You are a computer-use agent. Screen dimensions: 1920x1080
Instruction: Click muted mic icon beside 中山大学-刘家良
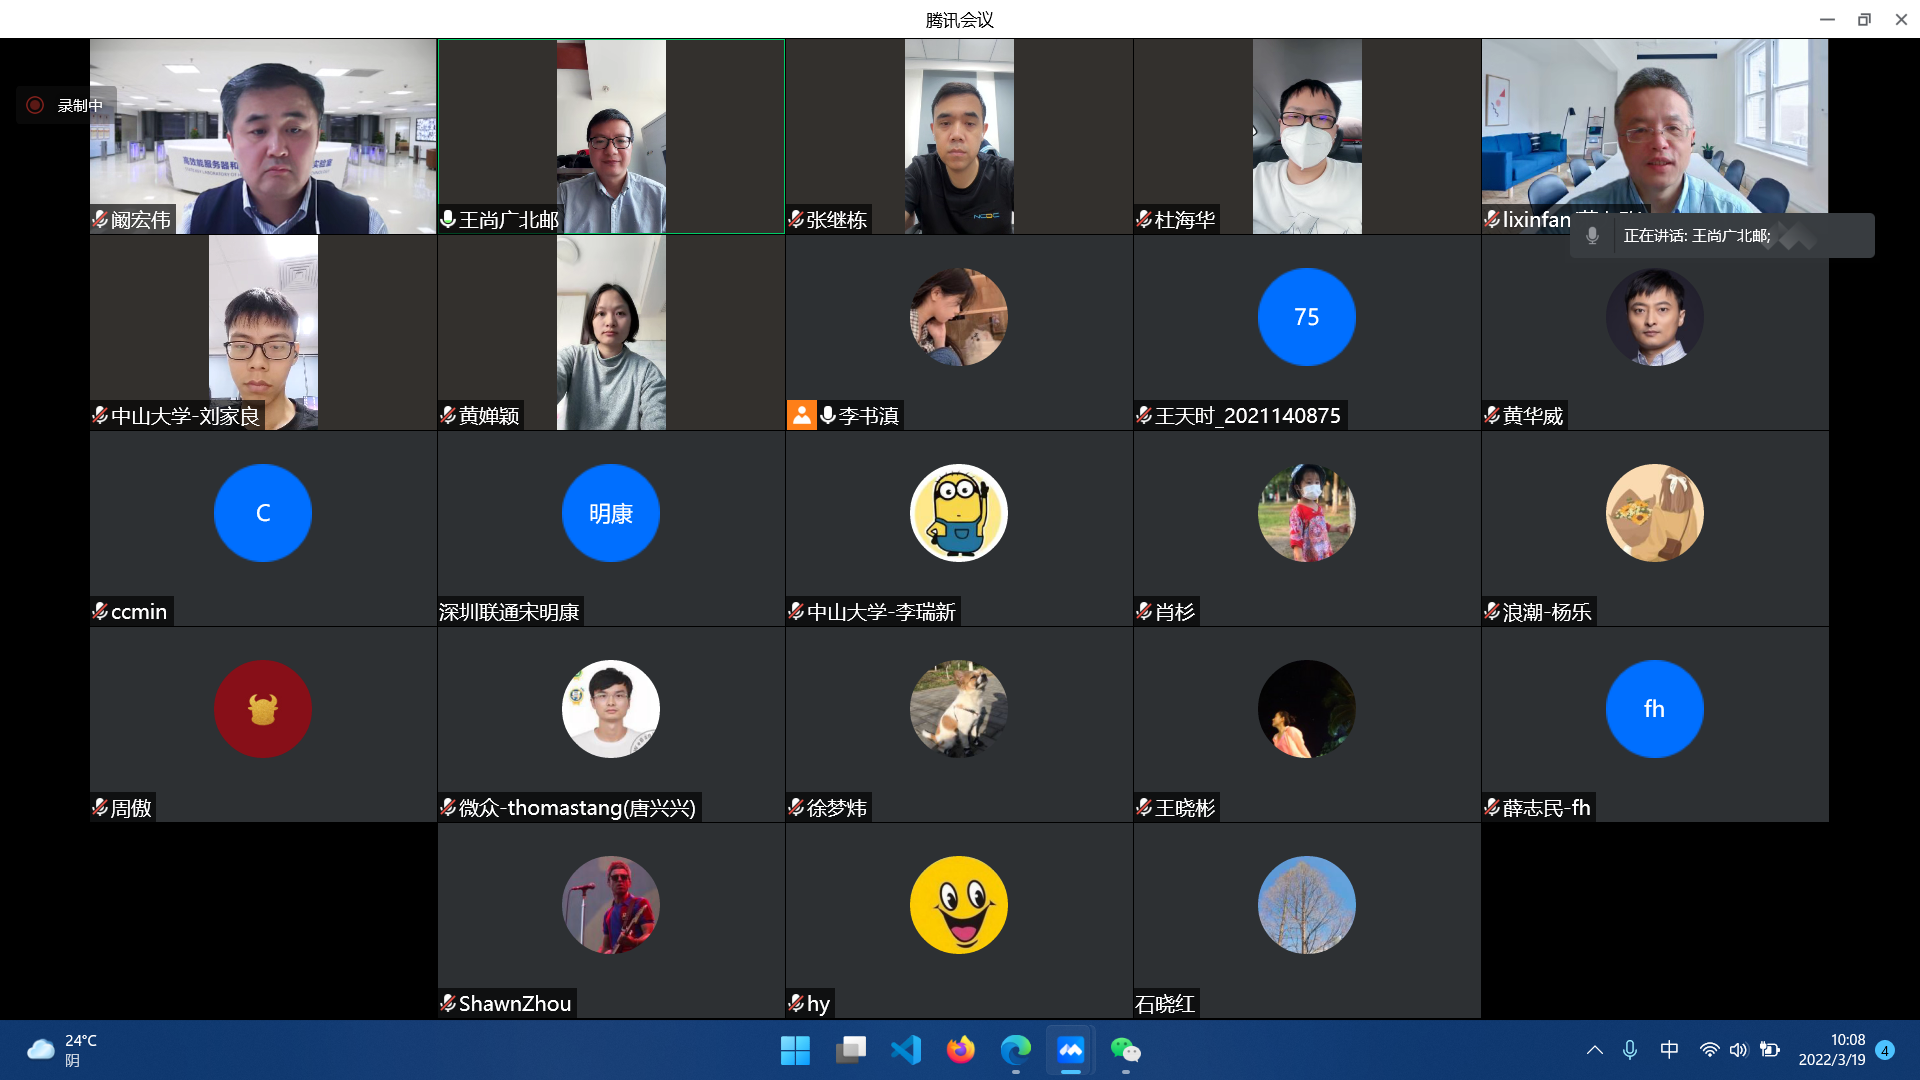[x=100, y=415]
